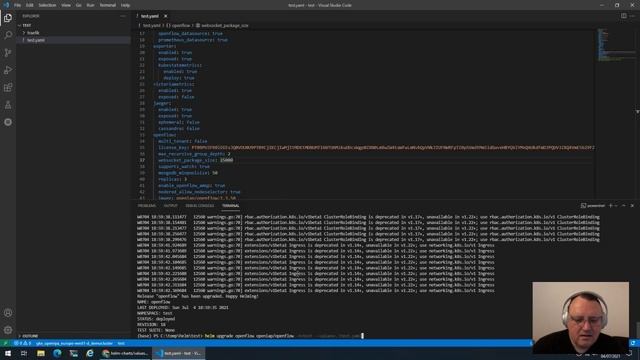This screenshot has height=360, width=640.
Task: Open the Run menu
Action: click(x=90, y=5)
